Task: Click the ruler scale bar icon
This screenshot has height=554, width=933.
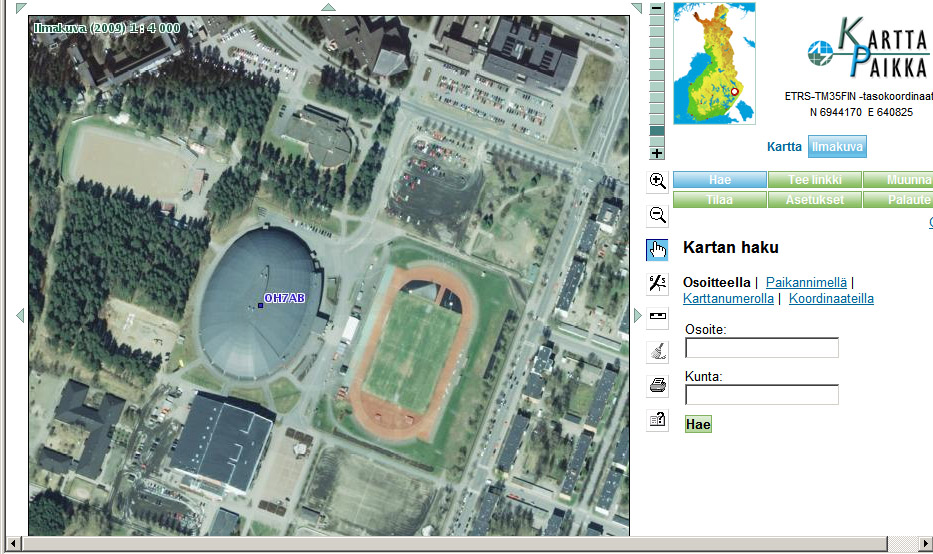Action: (x=657, y=318)
